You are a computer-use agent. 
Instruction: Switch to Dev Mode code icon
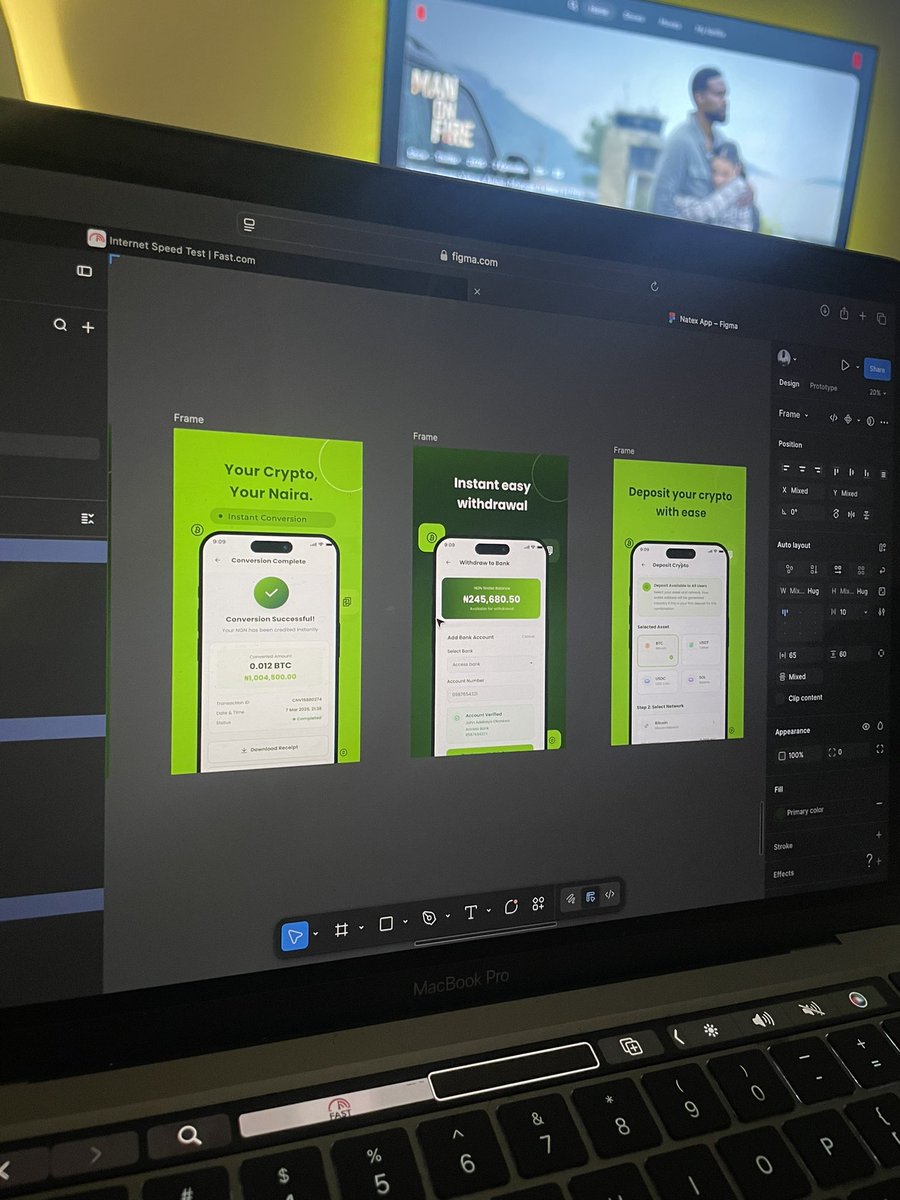point(609,894)
